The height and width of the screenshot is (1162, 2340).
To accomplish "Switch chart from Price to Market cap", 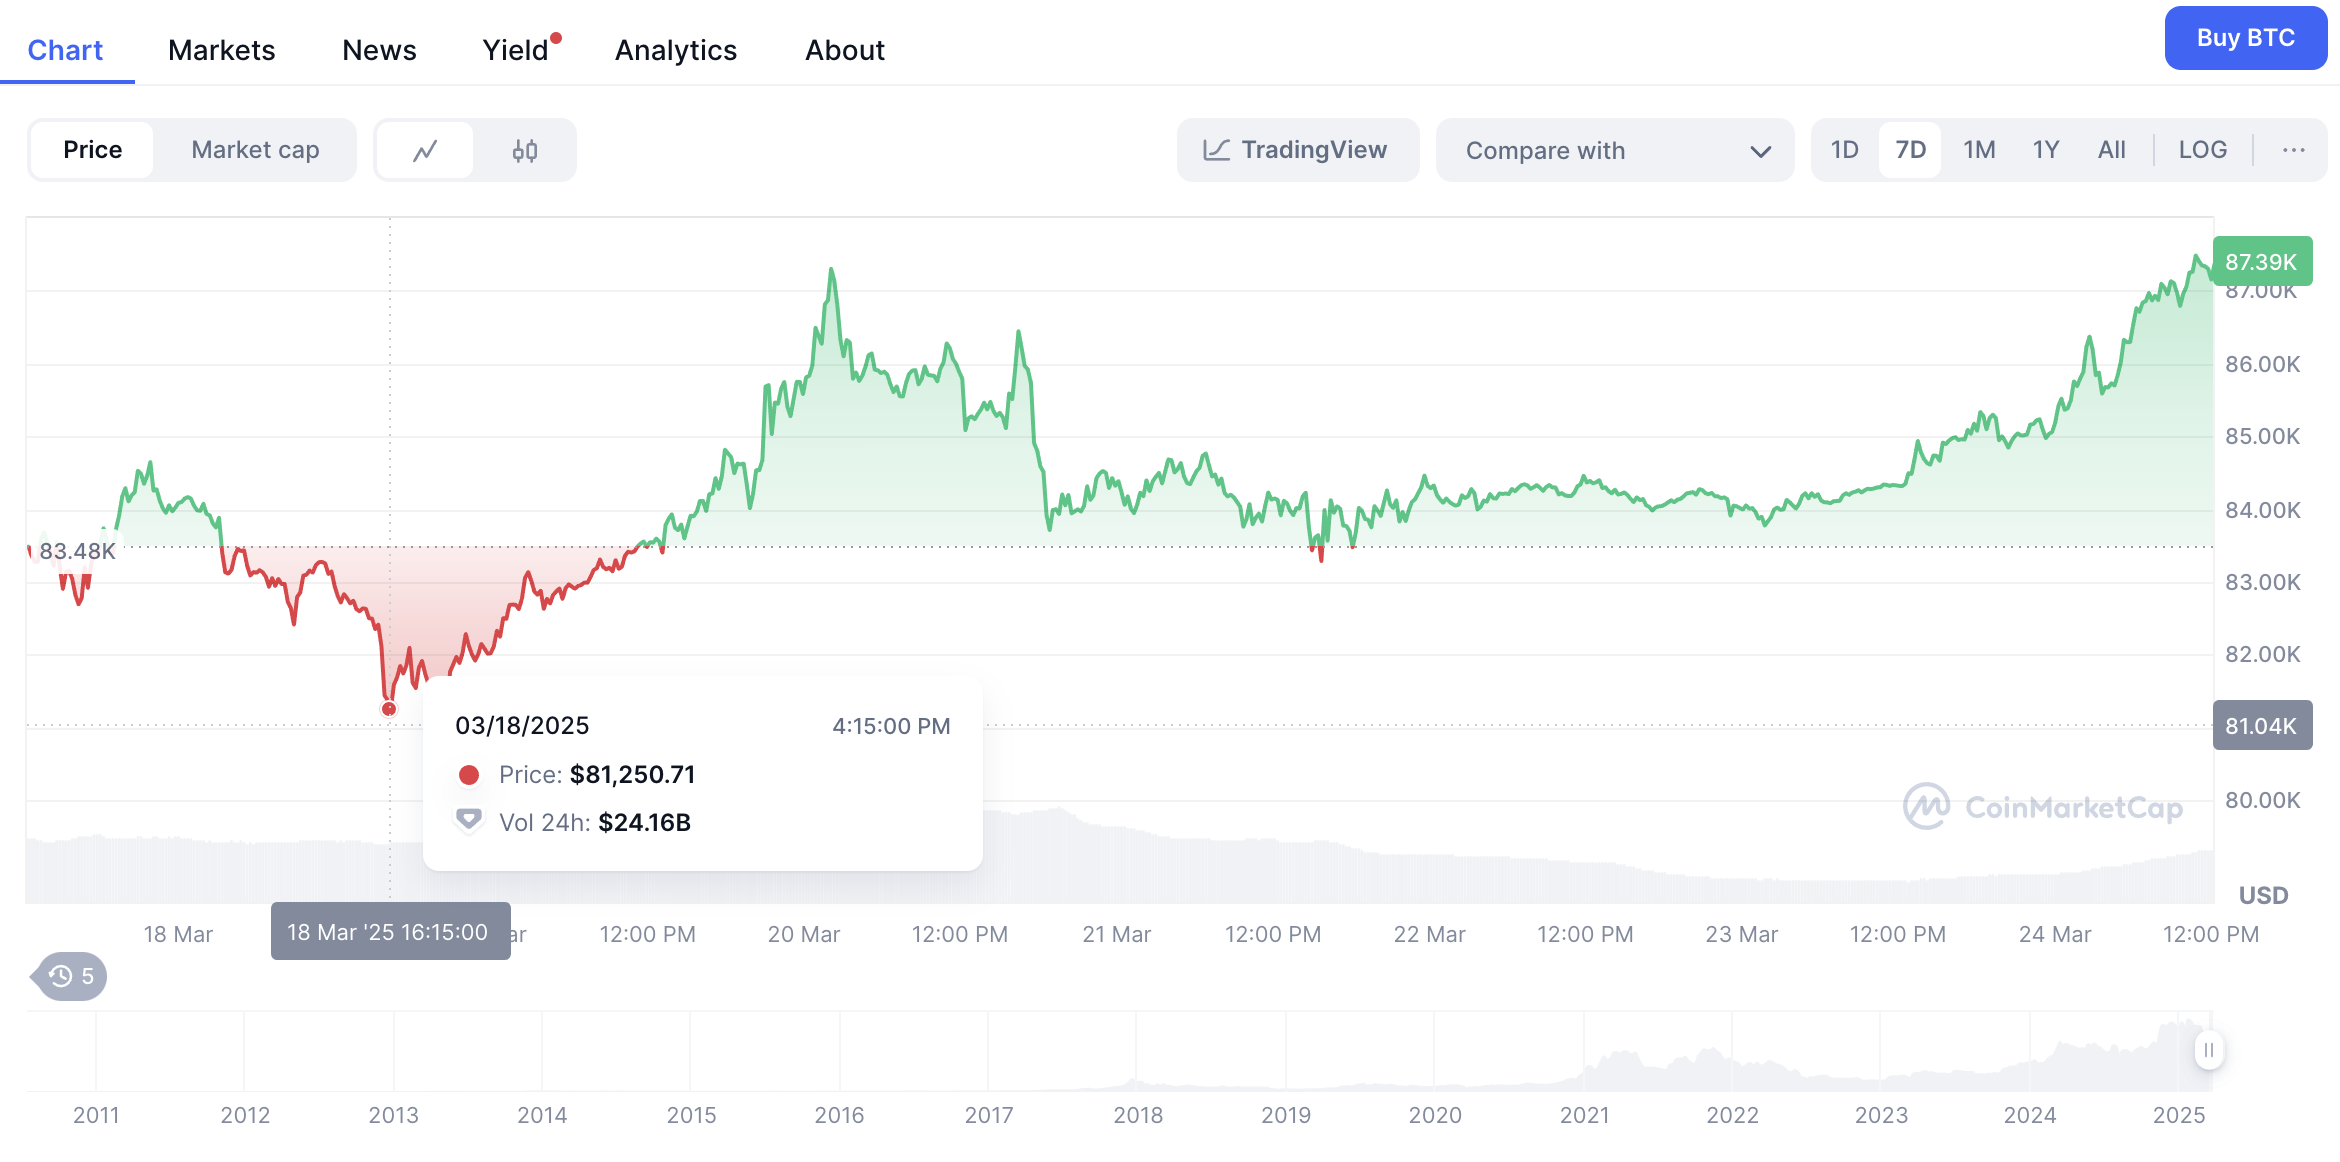I will [x=254, y=150].
